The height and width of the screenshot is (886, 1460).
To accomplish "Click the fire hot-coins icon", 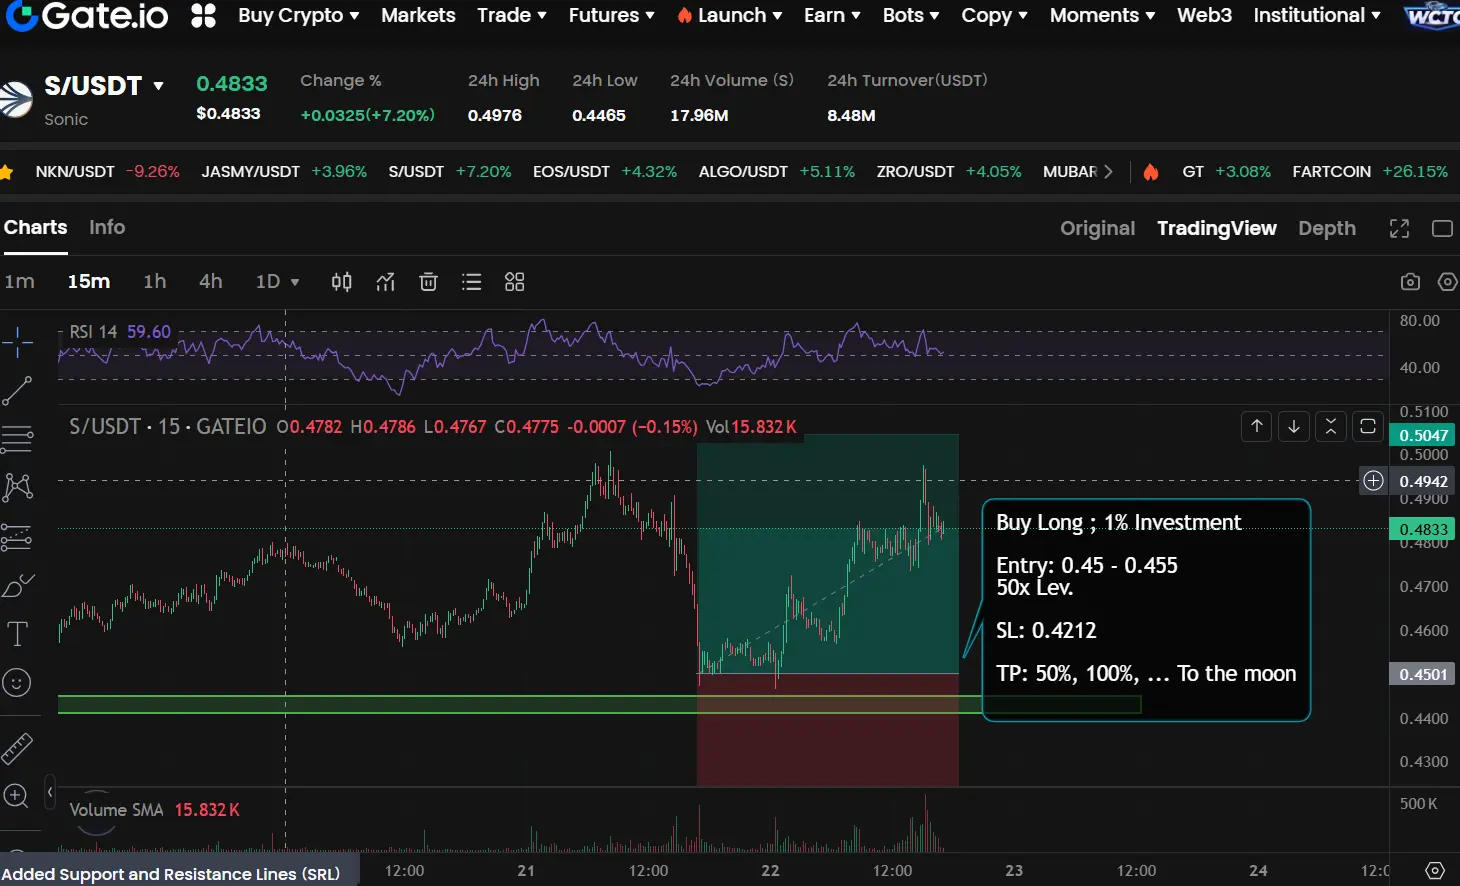I will point(1151,172).
